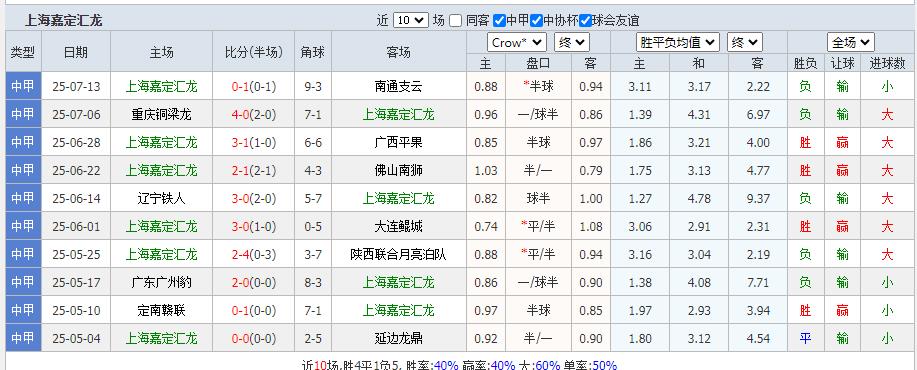This screenshot has width=917, height=370.
Task: Click the 中甲 league tag on 25-07-13 row
Action: (x=23, y=87)
